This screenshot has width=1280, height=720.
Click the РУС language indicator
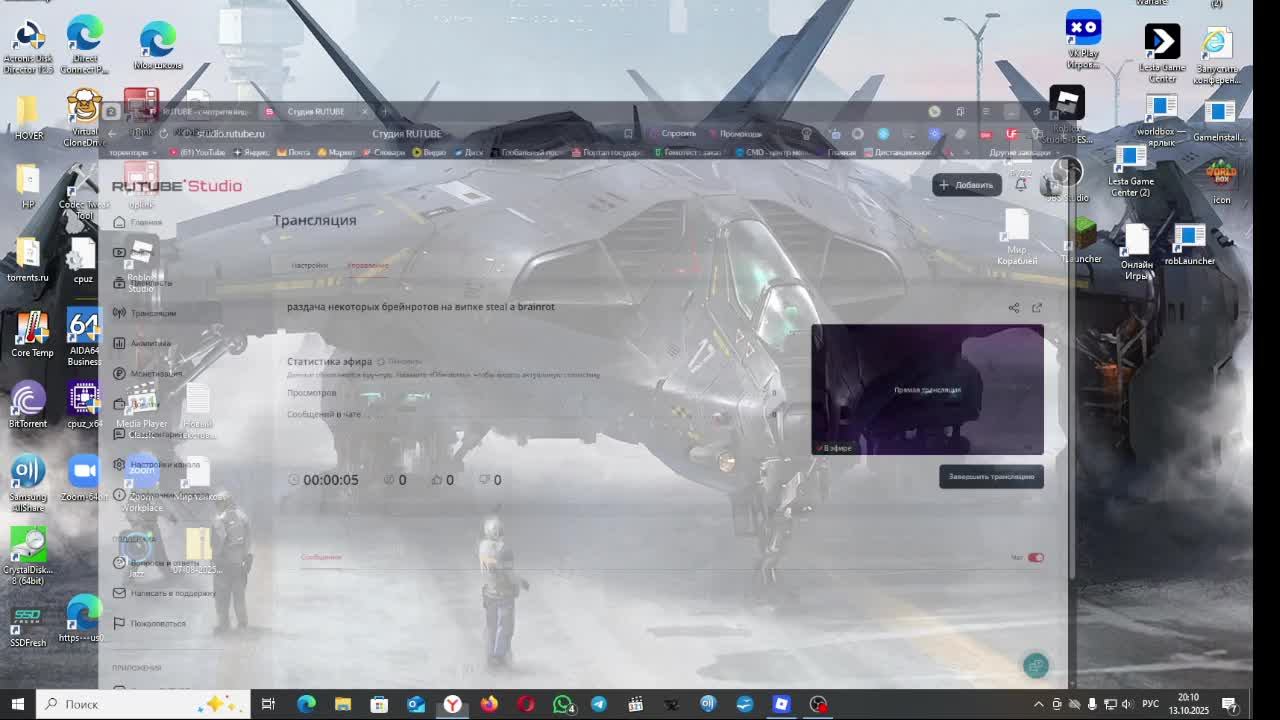click(1150, 704)
